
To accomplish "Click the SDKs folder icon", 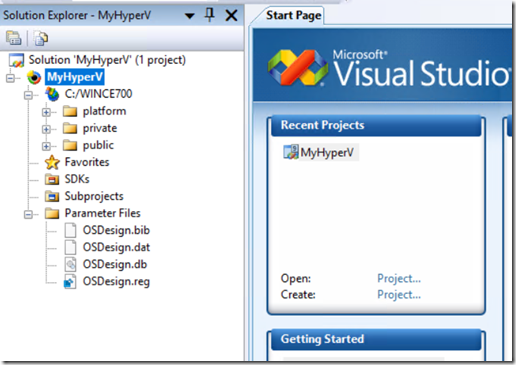I will click(52, 179).
